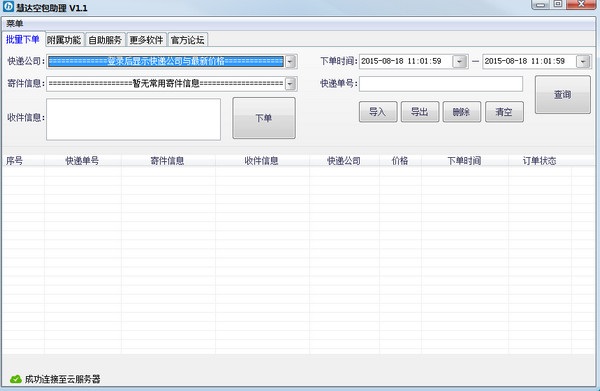Screen dimensions: 600x391
Task: Open the 菜单 menu
Action: [x=15, y=24]
